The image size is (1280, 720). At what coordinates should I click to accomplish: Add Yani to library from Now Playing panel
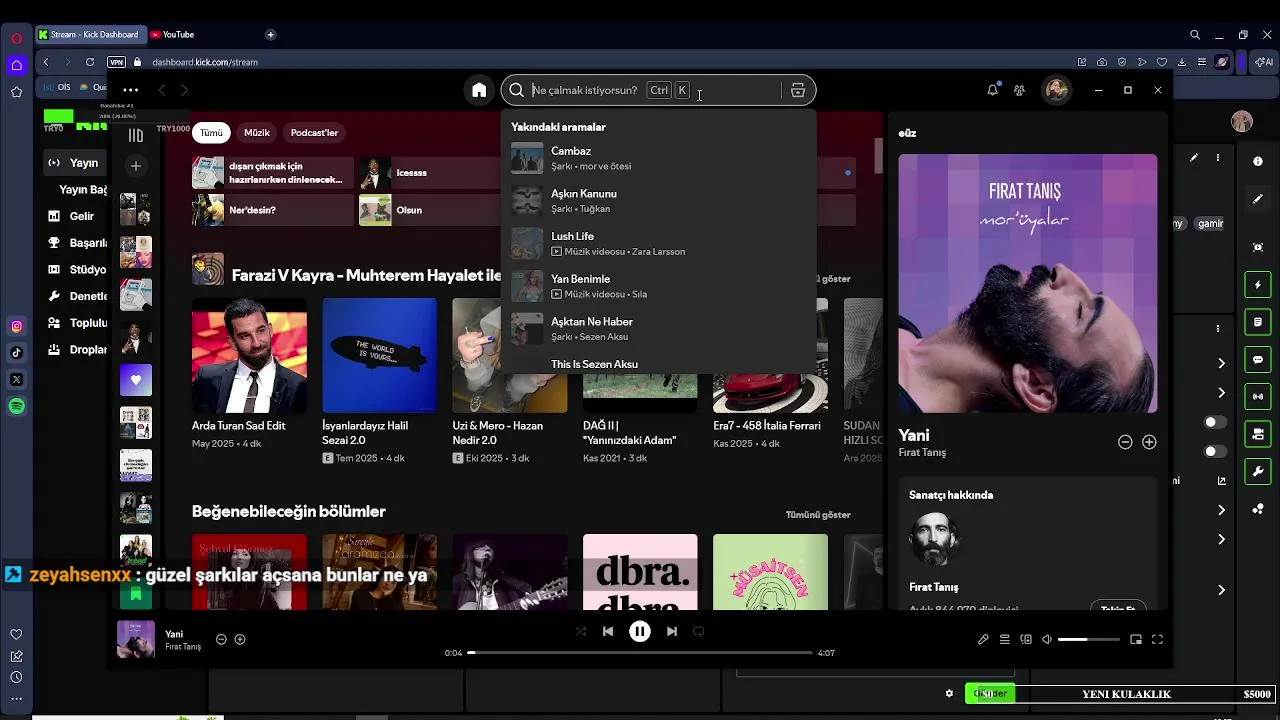coord(1149,442)
